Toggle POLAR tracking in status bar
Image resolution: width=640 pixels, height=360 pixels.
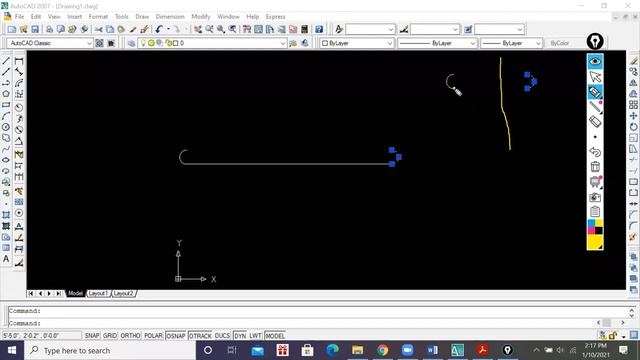[153, 336]
